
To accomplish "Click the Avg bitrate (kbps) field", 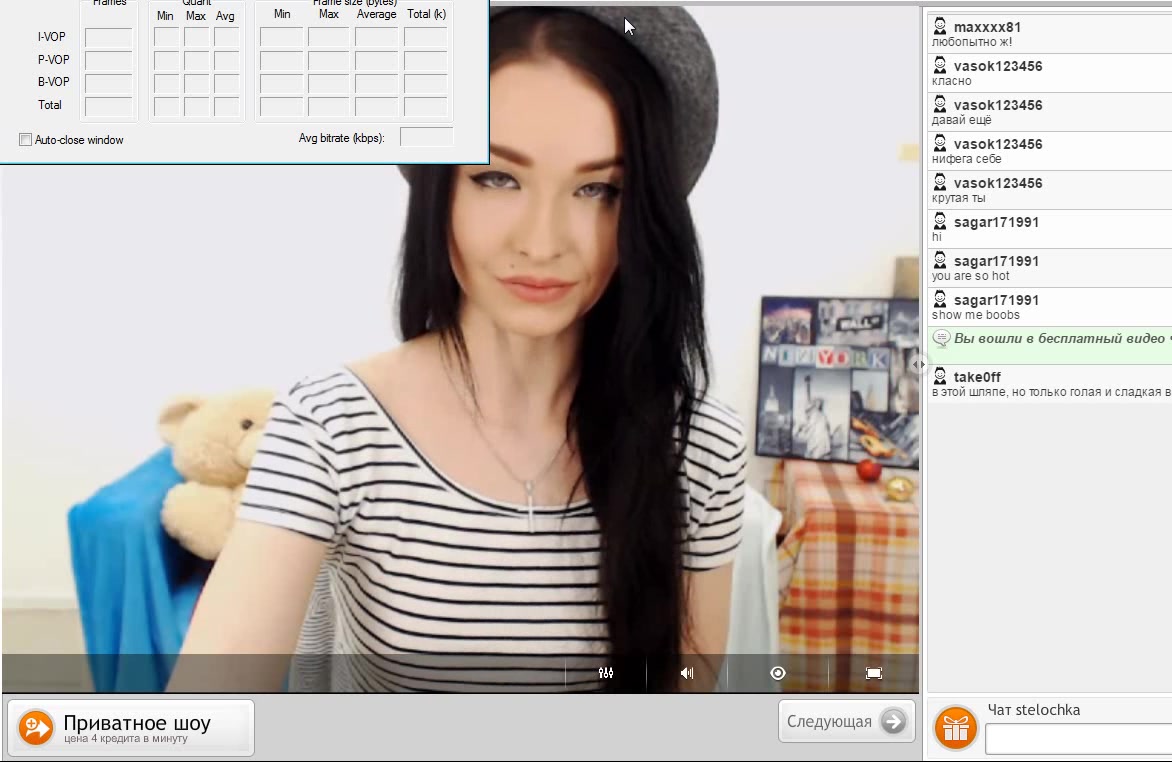I will (426, 137).
